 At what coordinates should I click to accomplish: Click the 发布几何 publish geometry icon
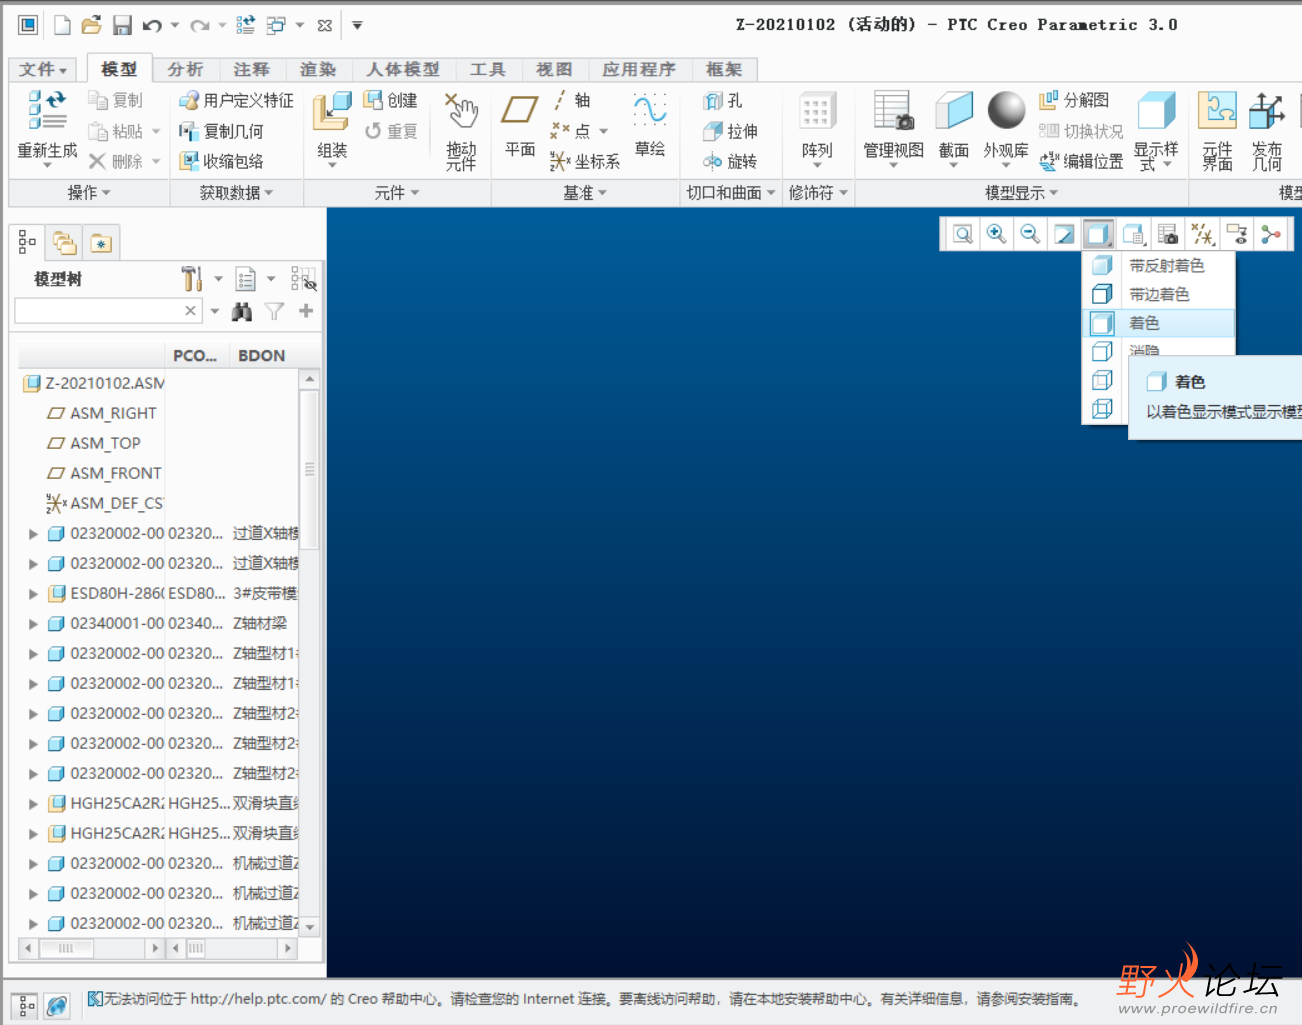pyautogui.click(x=1267, y=131)
